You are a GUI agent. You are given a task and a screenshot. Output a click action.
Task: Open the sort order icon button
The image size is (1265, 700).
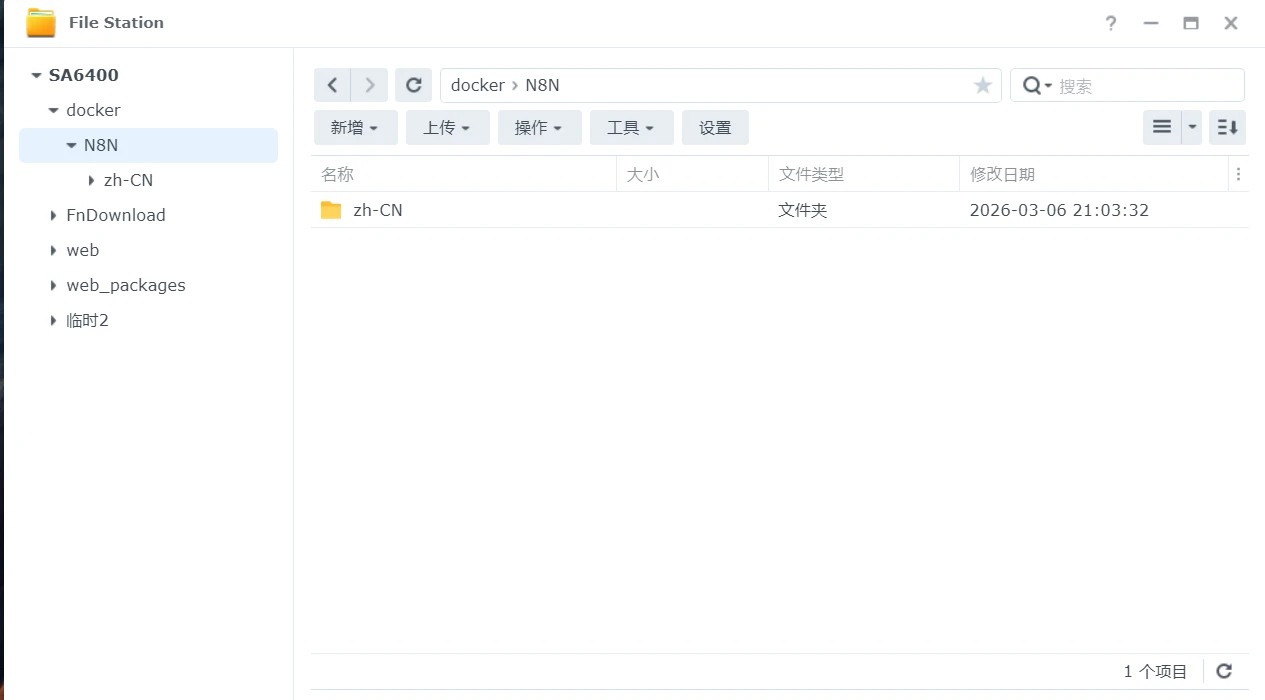pyautogui.click(x=1227, y=127)
